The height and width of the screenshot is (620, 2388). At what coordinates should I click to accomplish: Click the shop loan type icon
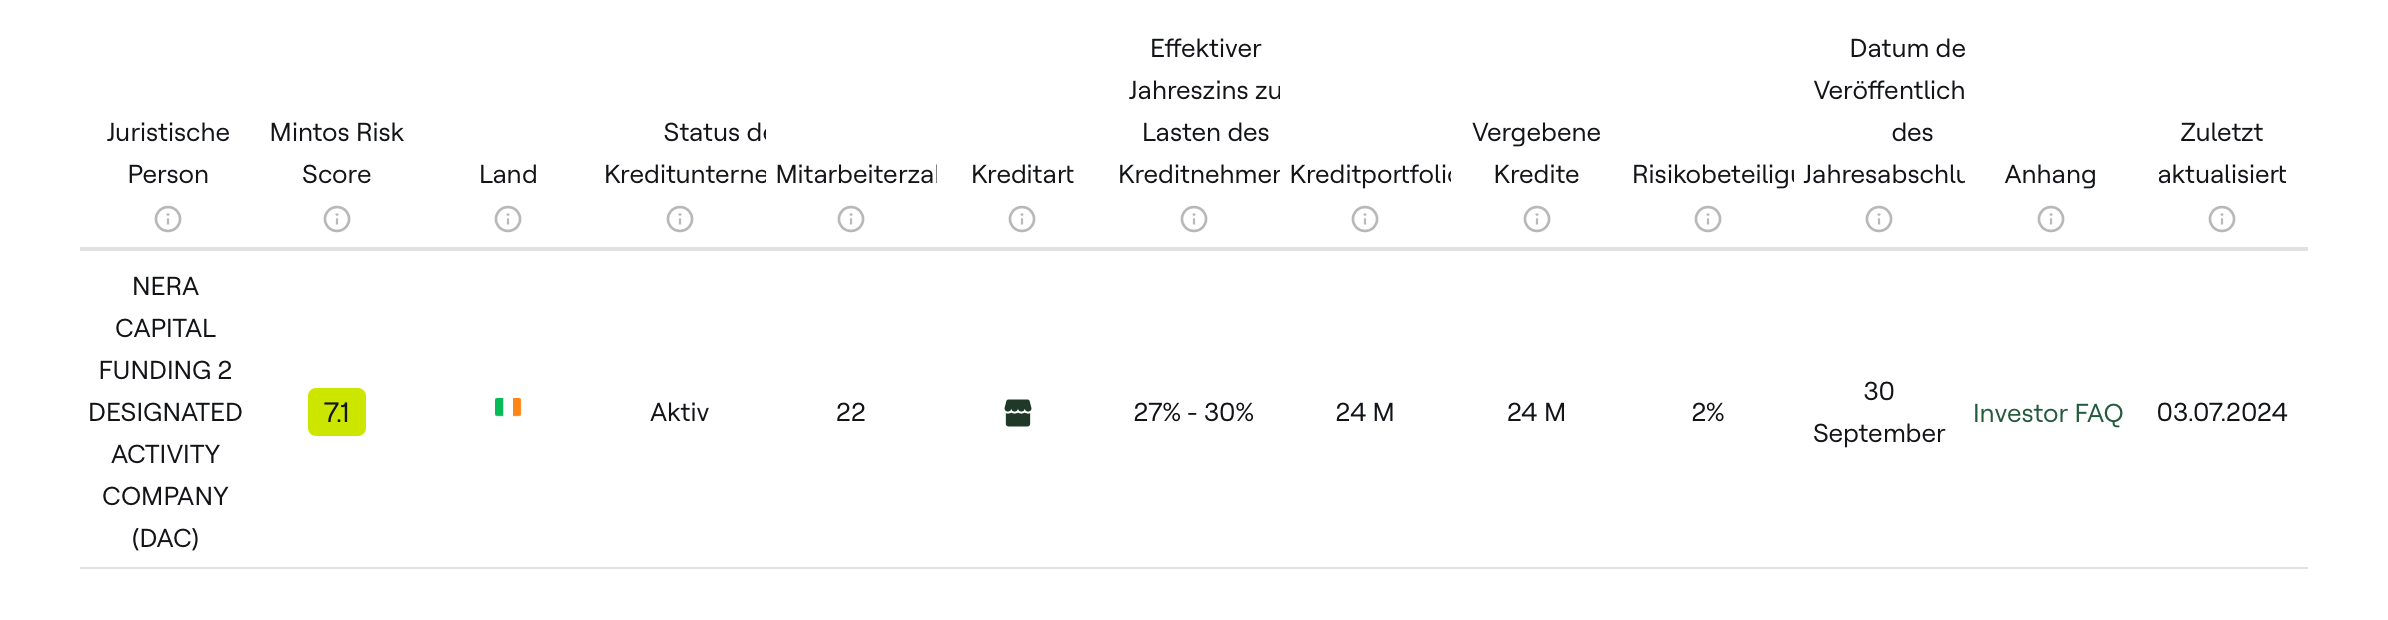[1018, 412]
